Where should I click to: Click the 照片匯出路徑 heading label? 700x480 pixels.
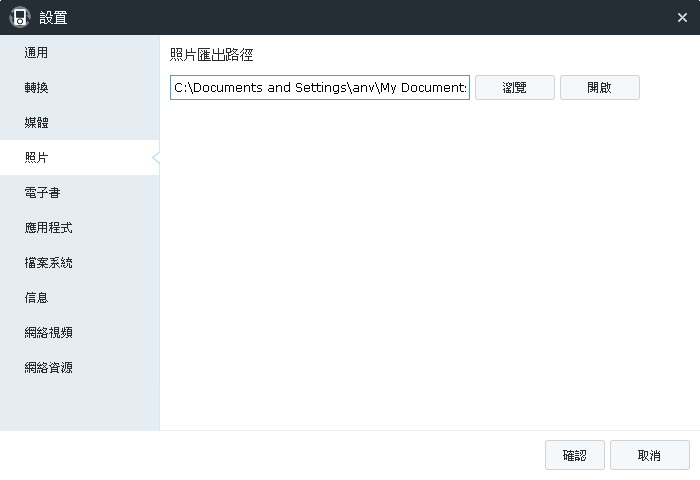coord(211,55)
